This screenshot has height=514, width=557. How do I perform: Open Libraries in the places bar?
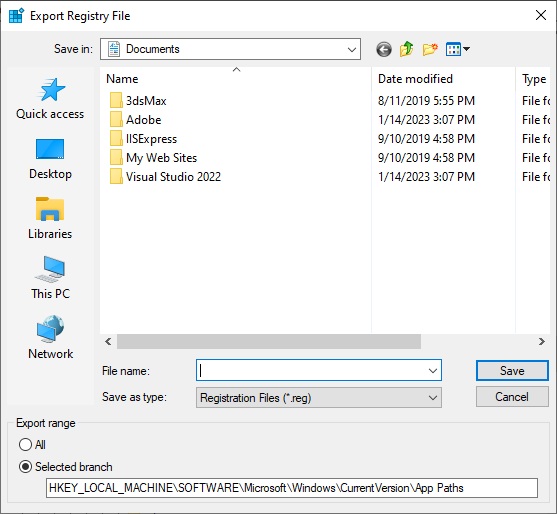(x=50, y=218)
